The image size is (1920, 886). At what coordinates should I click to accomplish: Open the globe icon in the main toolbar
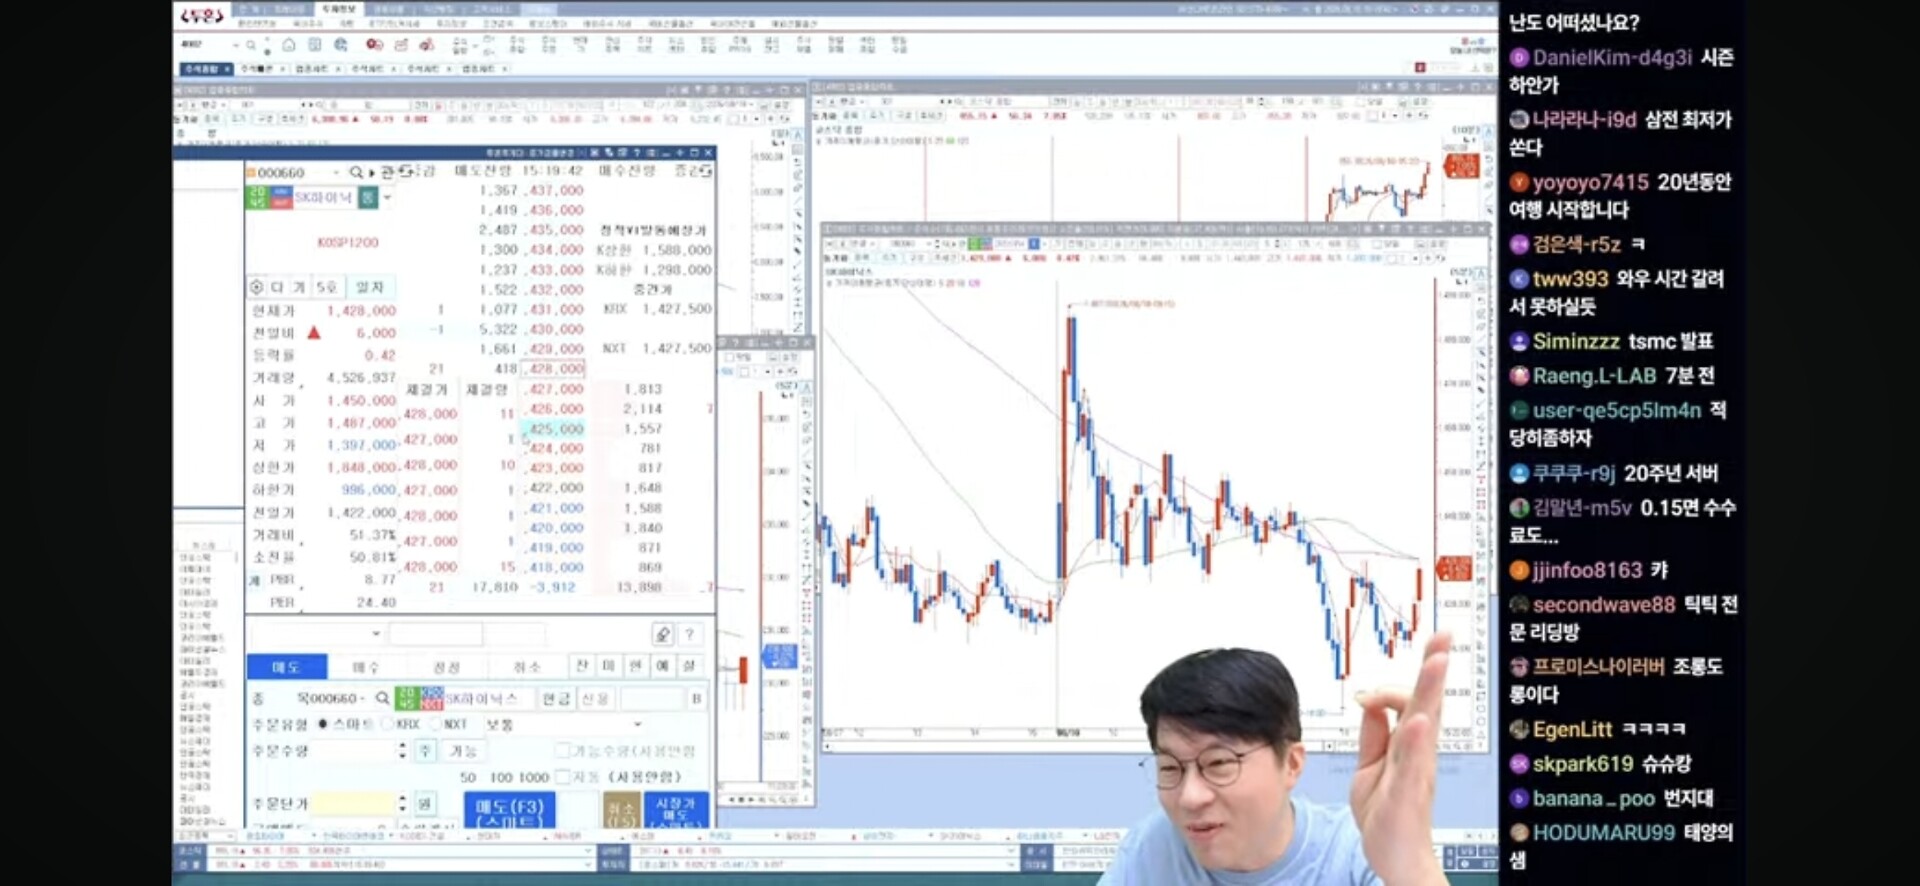click(x=341, y=45)
